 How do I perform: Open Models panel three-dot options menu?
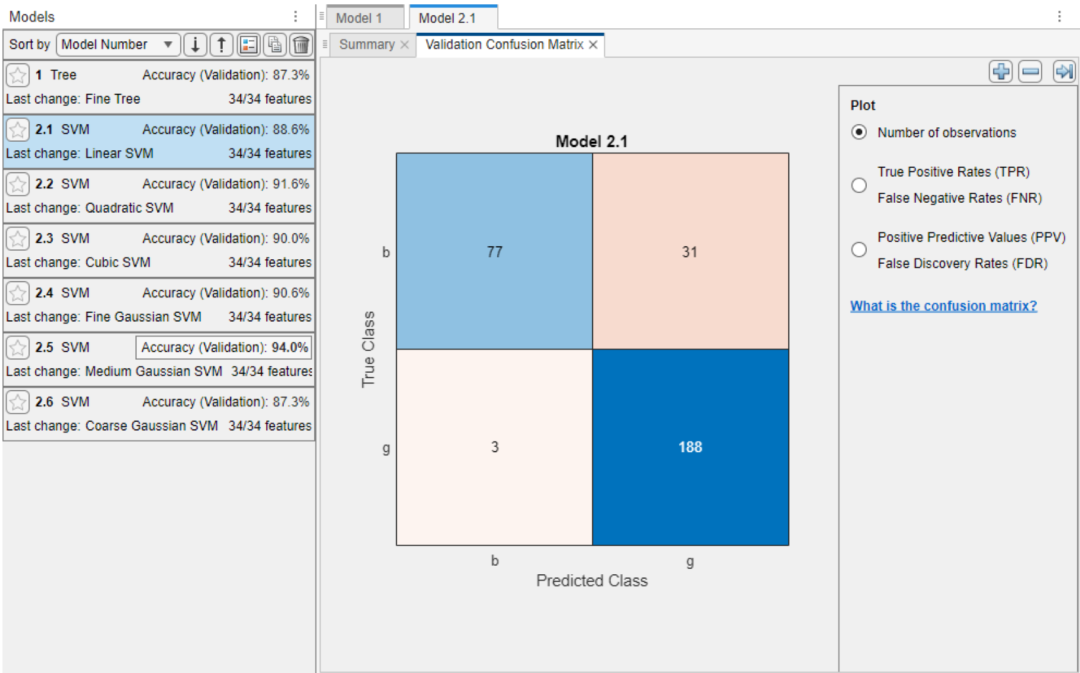click(295, 17)
